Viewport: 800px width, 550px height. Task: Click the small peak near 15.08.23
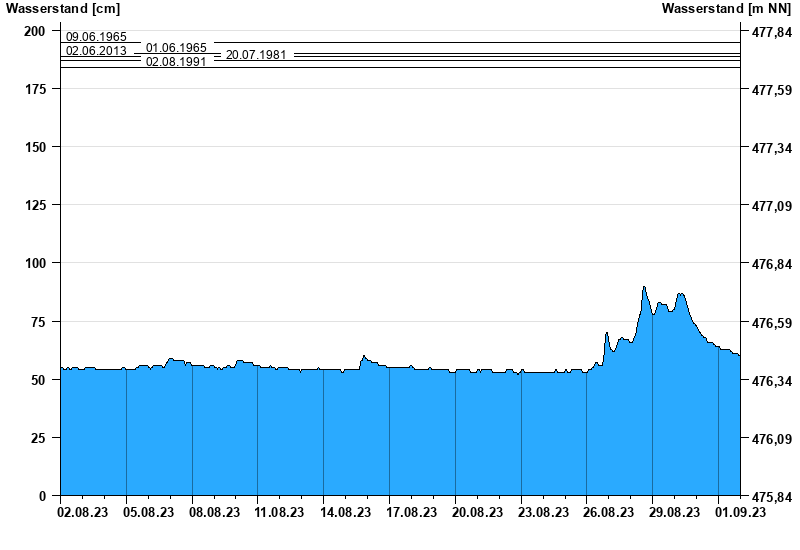[364, 357]
